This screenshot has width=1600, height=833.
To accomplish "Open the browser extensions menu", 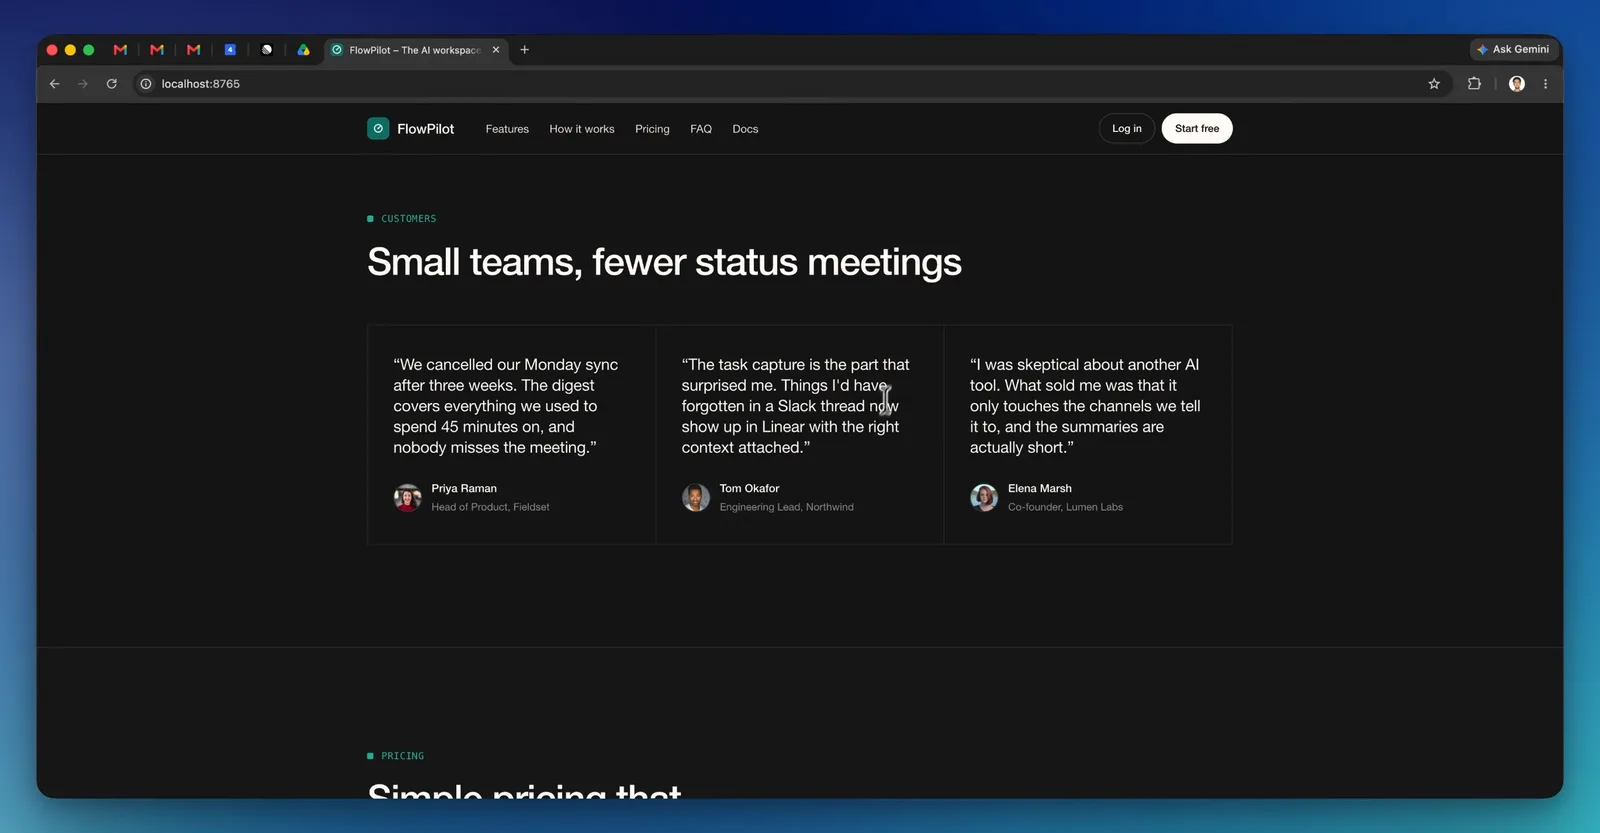I will click(1474, 84).
